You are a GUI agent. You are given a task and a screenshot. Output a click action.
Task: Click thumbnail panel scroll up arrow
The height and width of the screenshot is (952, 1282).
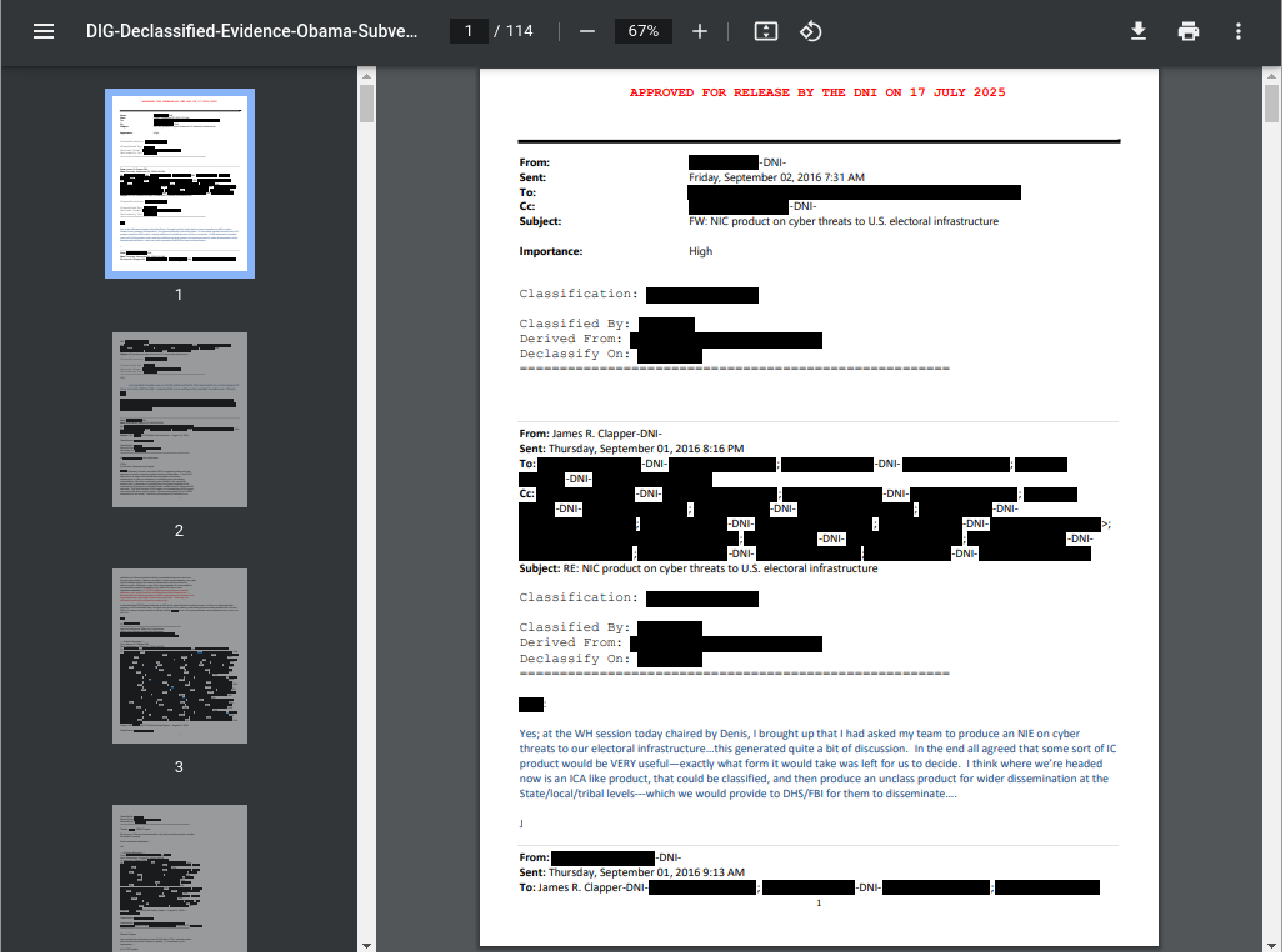point(367,76)
